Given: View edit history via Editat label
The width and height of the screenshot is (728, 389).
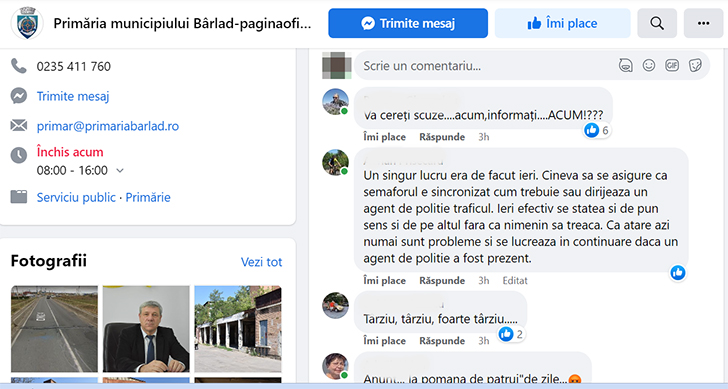Looking at the screenshot, I should [x=515, y=280].
